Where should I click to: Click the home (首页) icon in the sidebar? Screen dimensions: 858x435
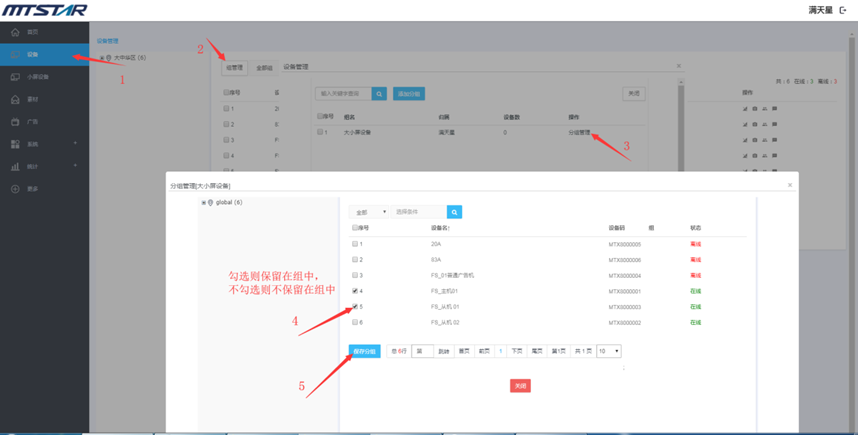pos(15,32)
